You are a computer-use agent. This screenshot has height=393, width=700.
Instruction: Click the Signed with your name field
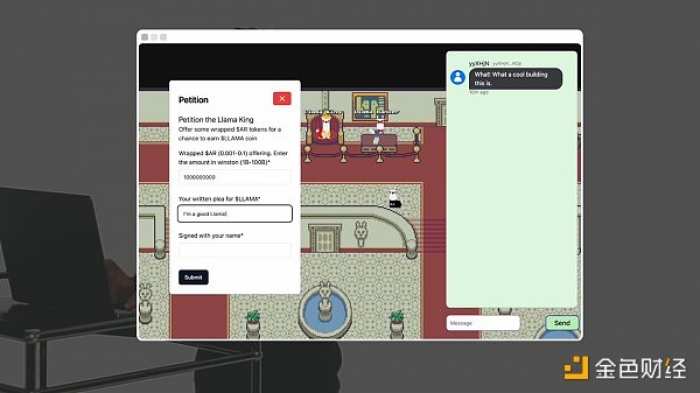[x=235, y=251]
